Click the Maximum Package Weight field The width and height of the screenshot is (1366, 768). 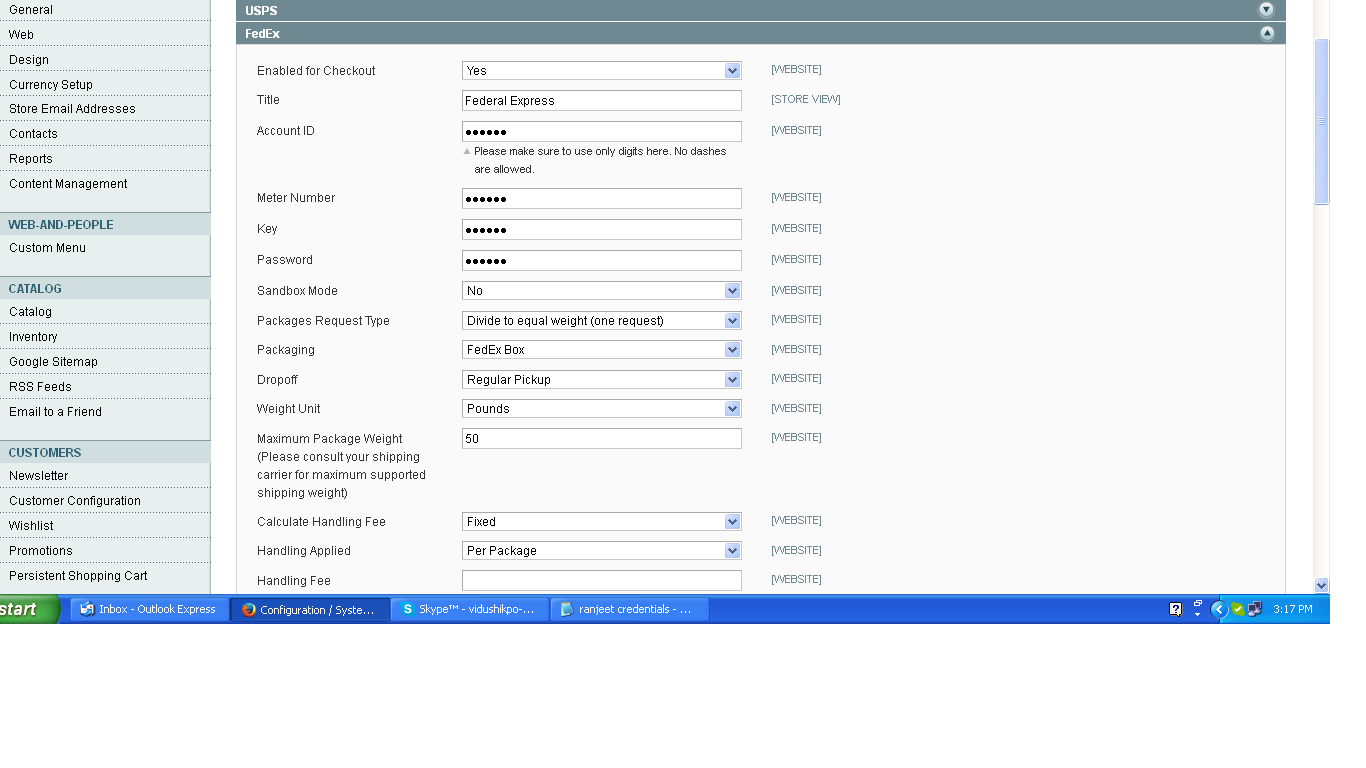click(x=602, y=439)
